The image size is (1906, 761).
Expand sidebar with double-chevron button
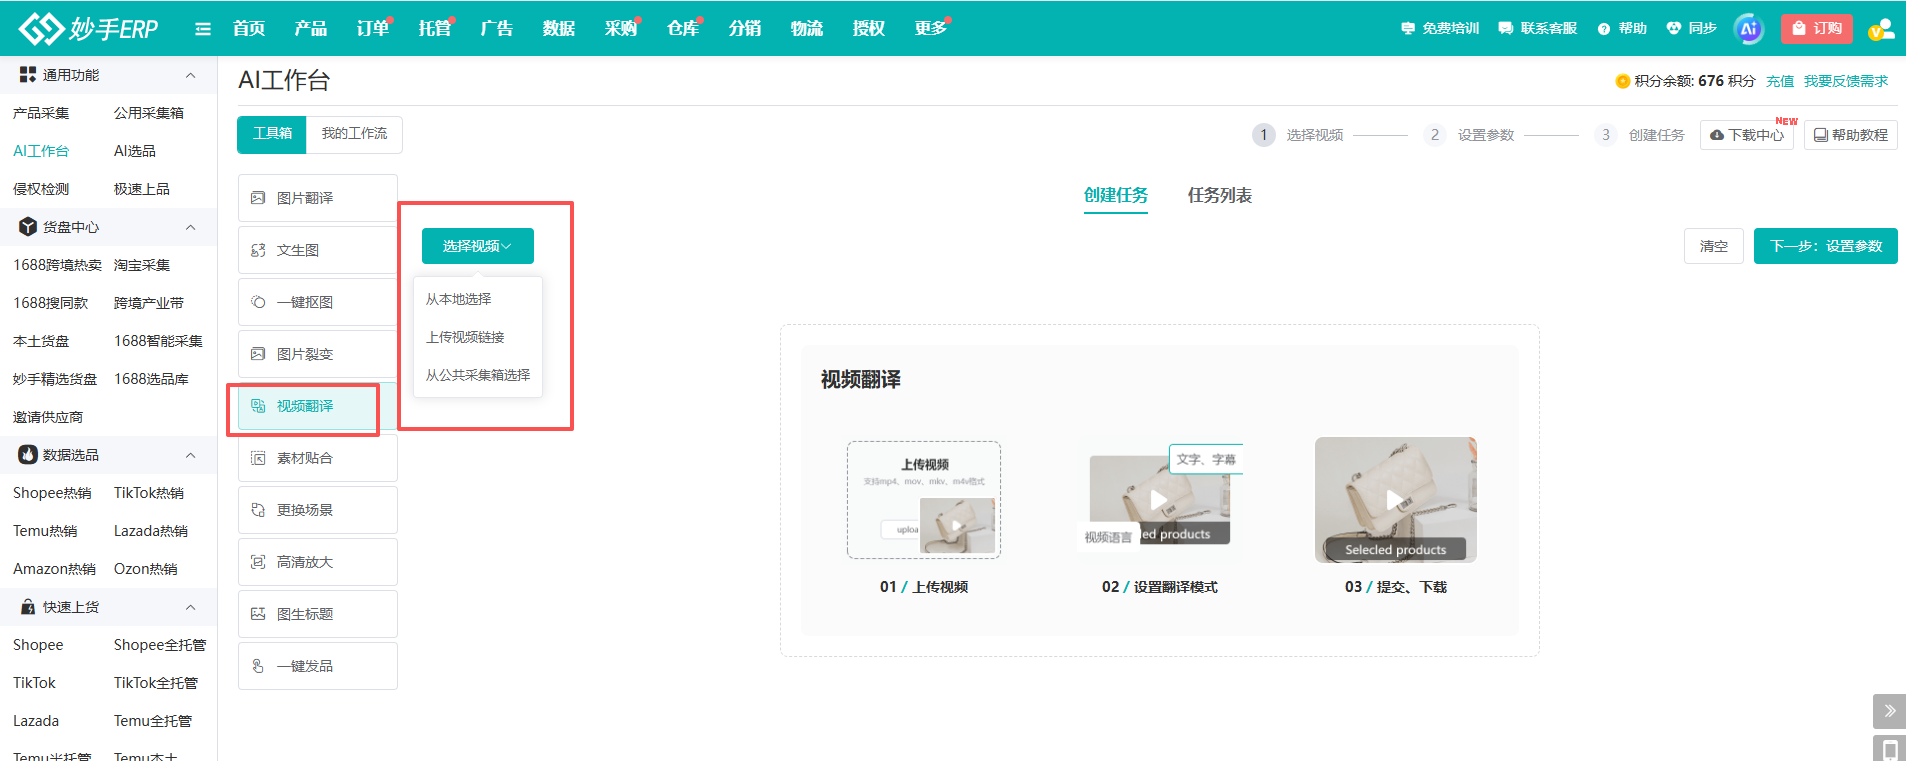(x=1889, y=711)
